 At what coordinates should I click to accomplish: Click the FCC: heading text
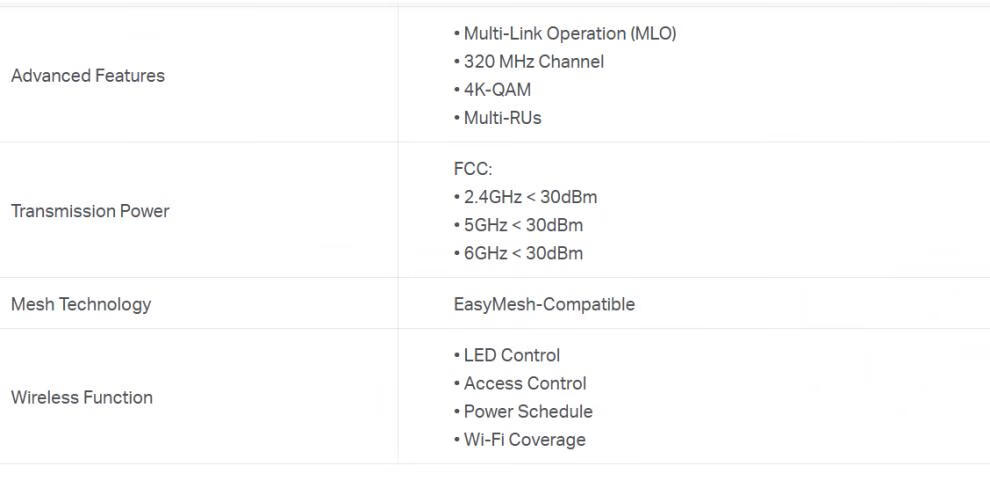pos(473,169)
